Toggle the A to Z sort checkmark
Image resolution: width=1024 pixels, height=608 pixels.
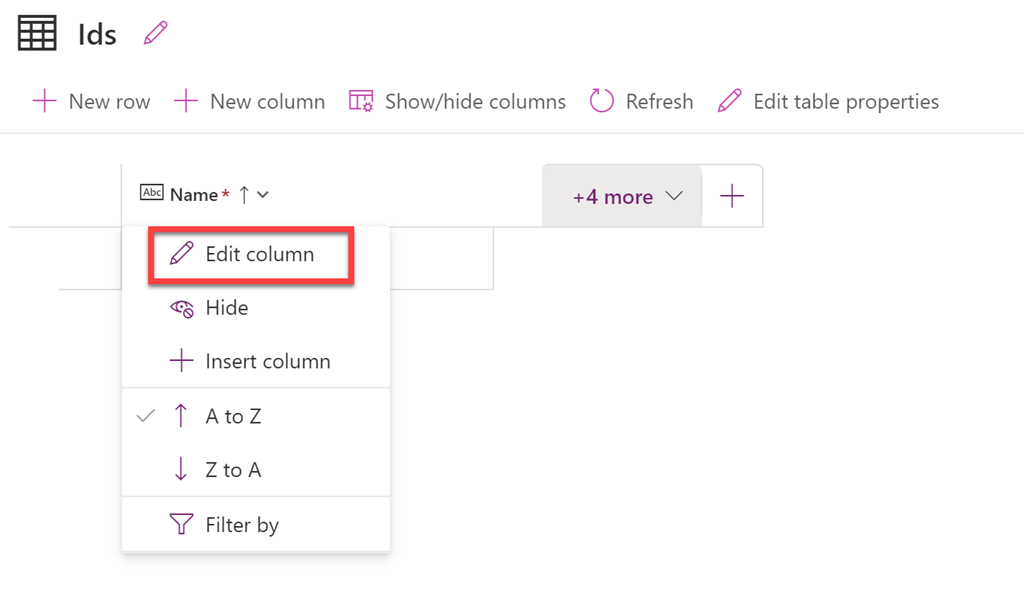(146, 416)
